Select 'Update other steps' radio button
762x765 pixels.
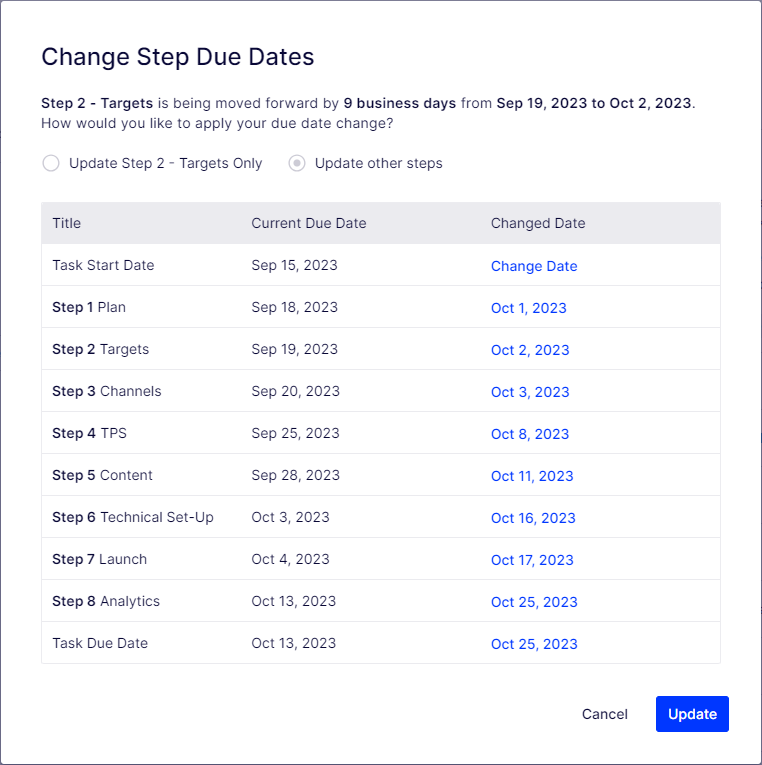click(x=297, y=163)
